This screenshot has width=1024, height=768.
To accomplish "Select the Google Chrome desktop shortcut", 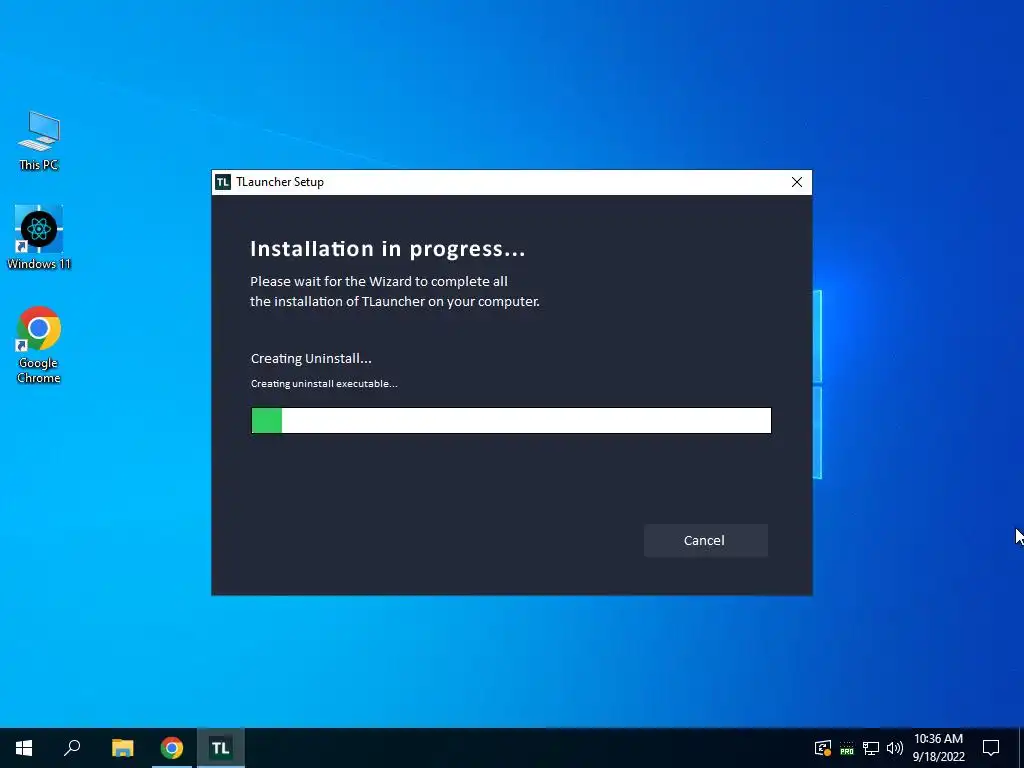I will point(39,345).
